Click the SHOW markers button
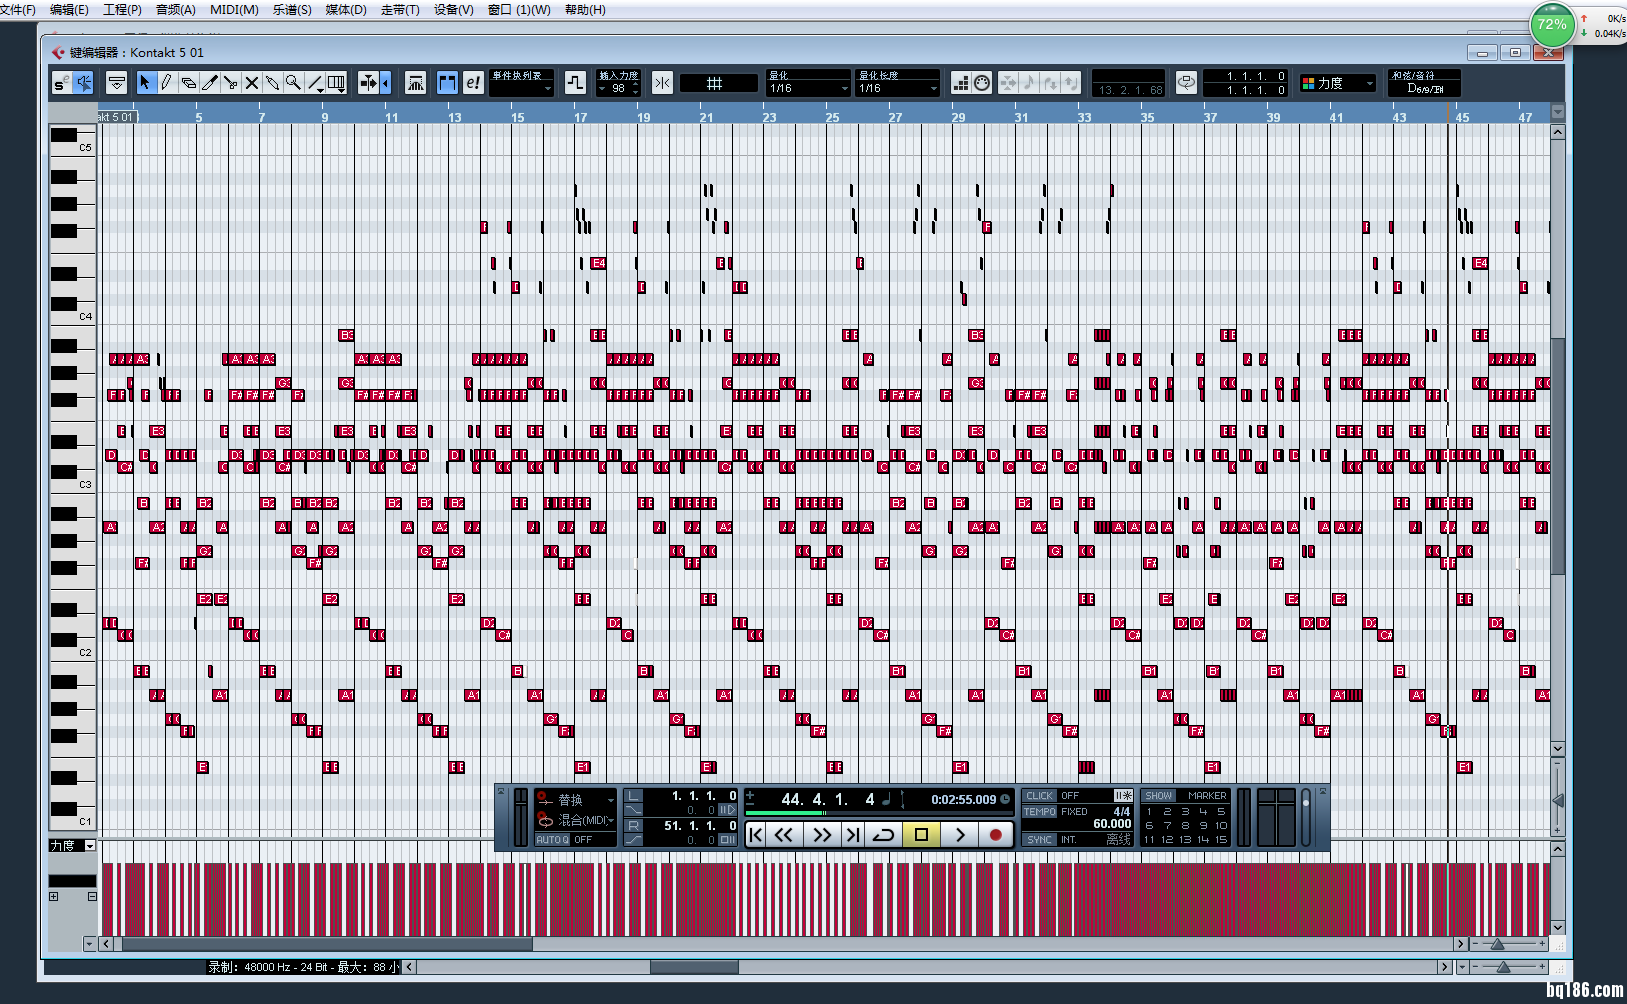The width and height of the screenshot is (1627, 1004). (x=1159, y=796)
